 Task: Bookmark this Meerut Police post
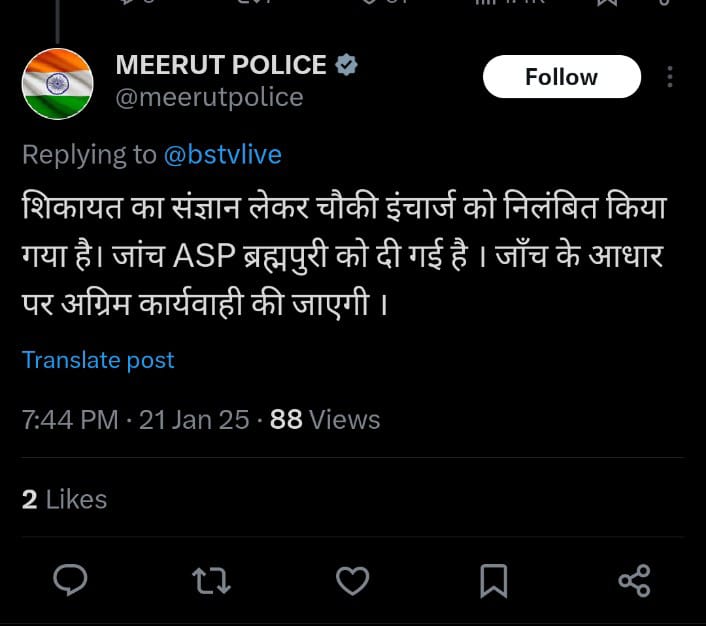(x=494, y=580)
